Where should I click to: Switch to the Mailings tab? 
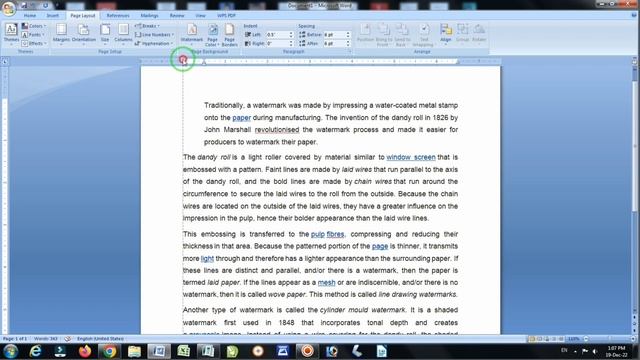[149, 16]
